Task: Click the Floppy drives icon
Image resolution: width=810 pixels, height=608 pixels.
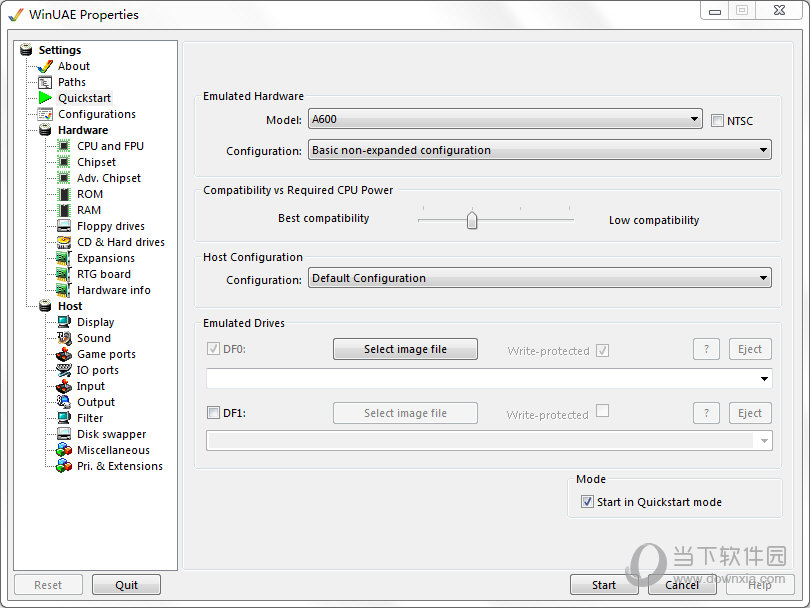Action: point(64,226)
